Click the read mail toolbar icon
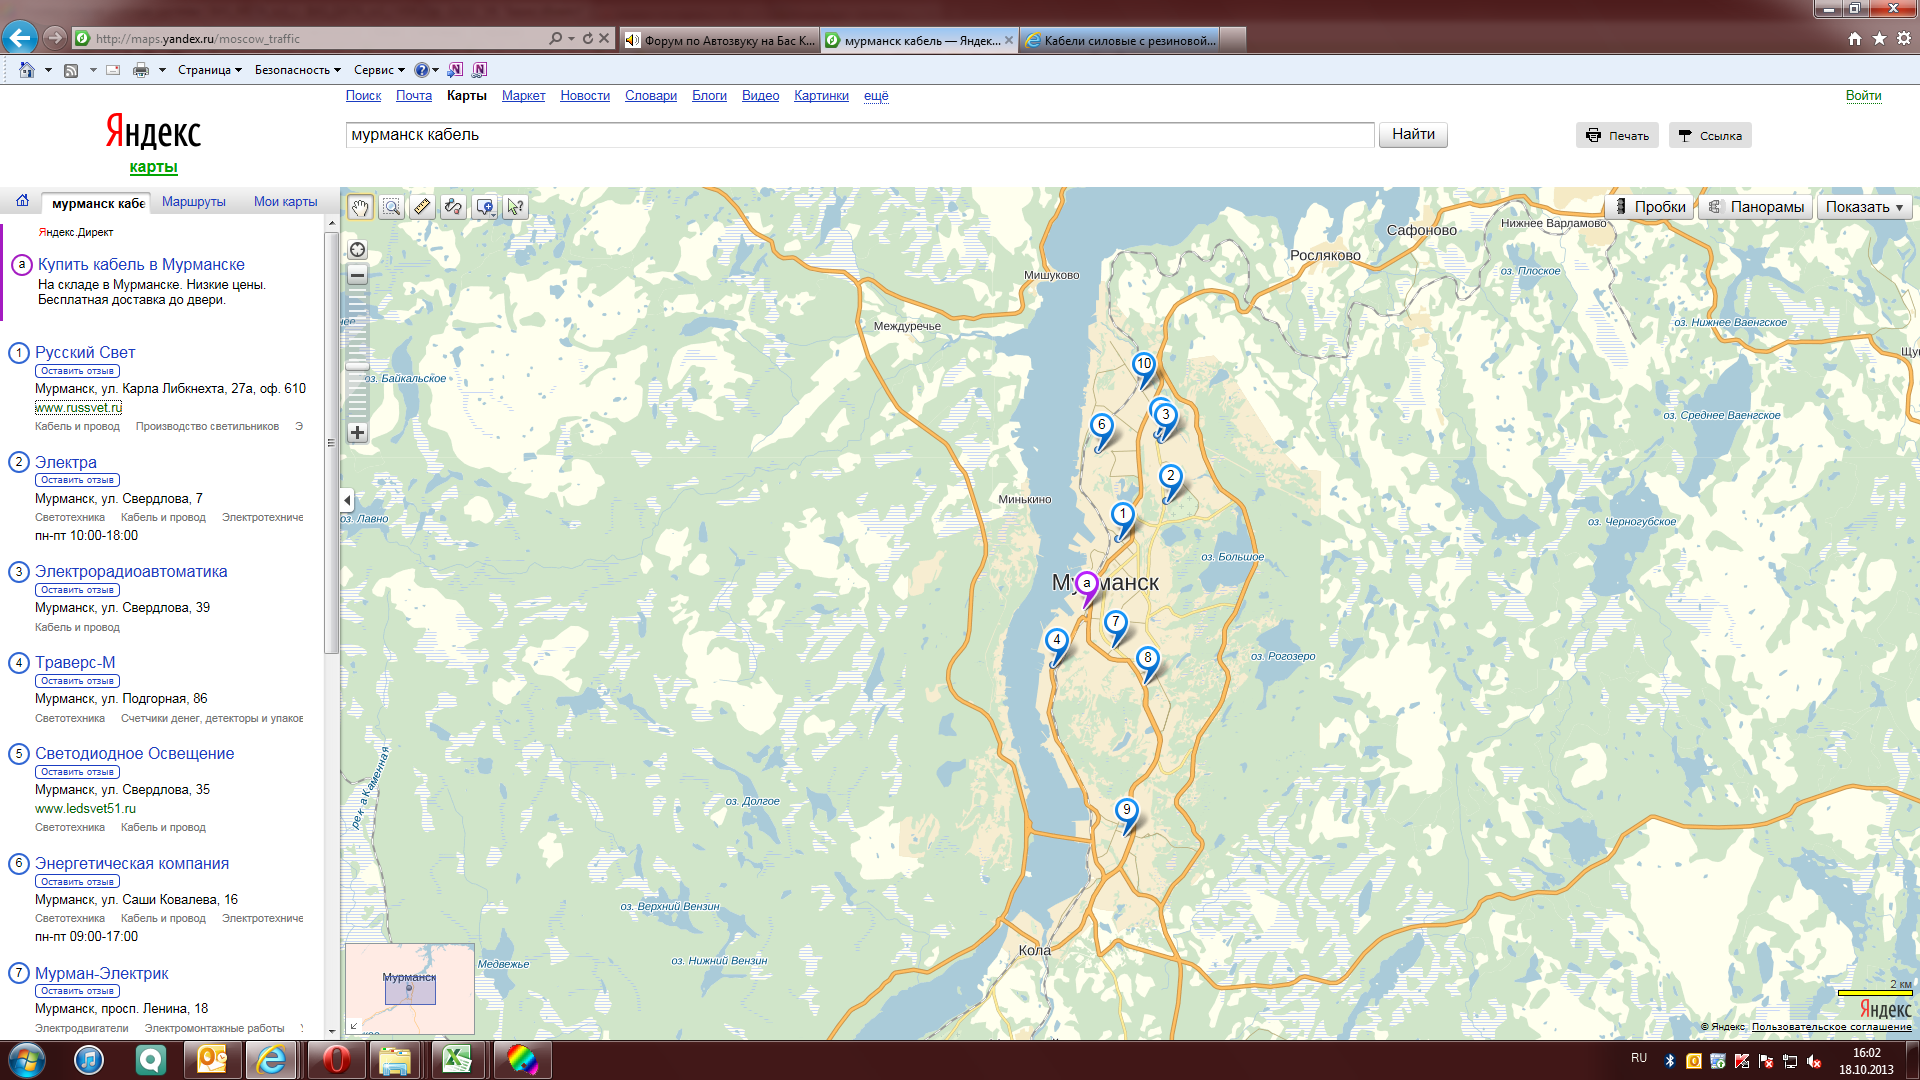This screenshot has height=1080, width=1920. coord(113,70)
